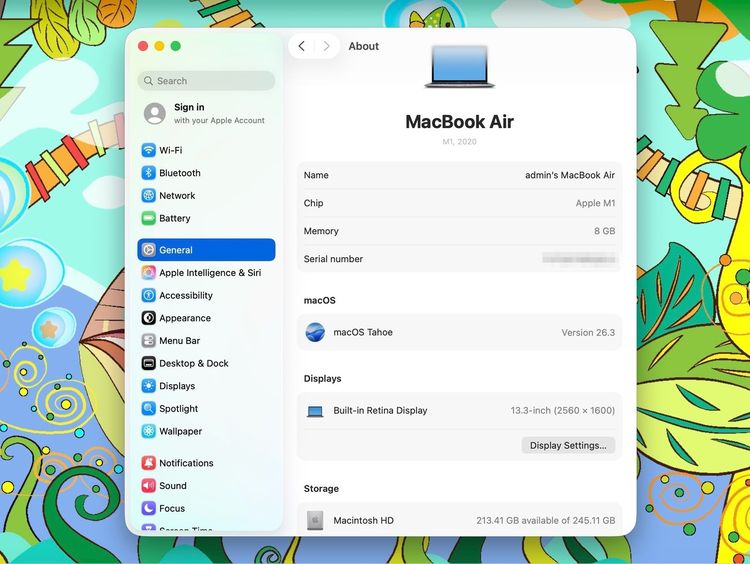Go back with the left chevron
The image size is (750, 564).
[x=301, y=46]
